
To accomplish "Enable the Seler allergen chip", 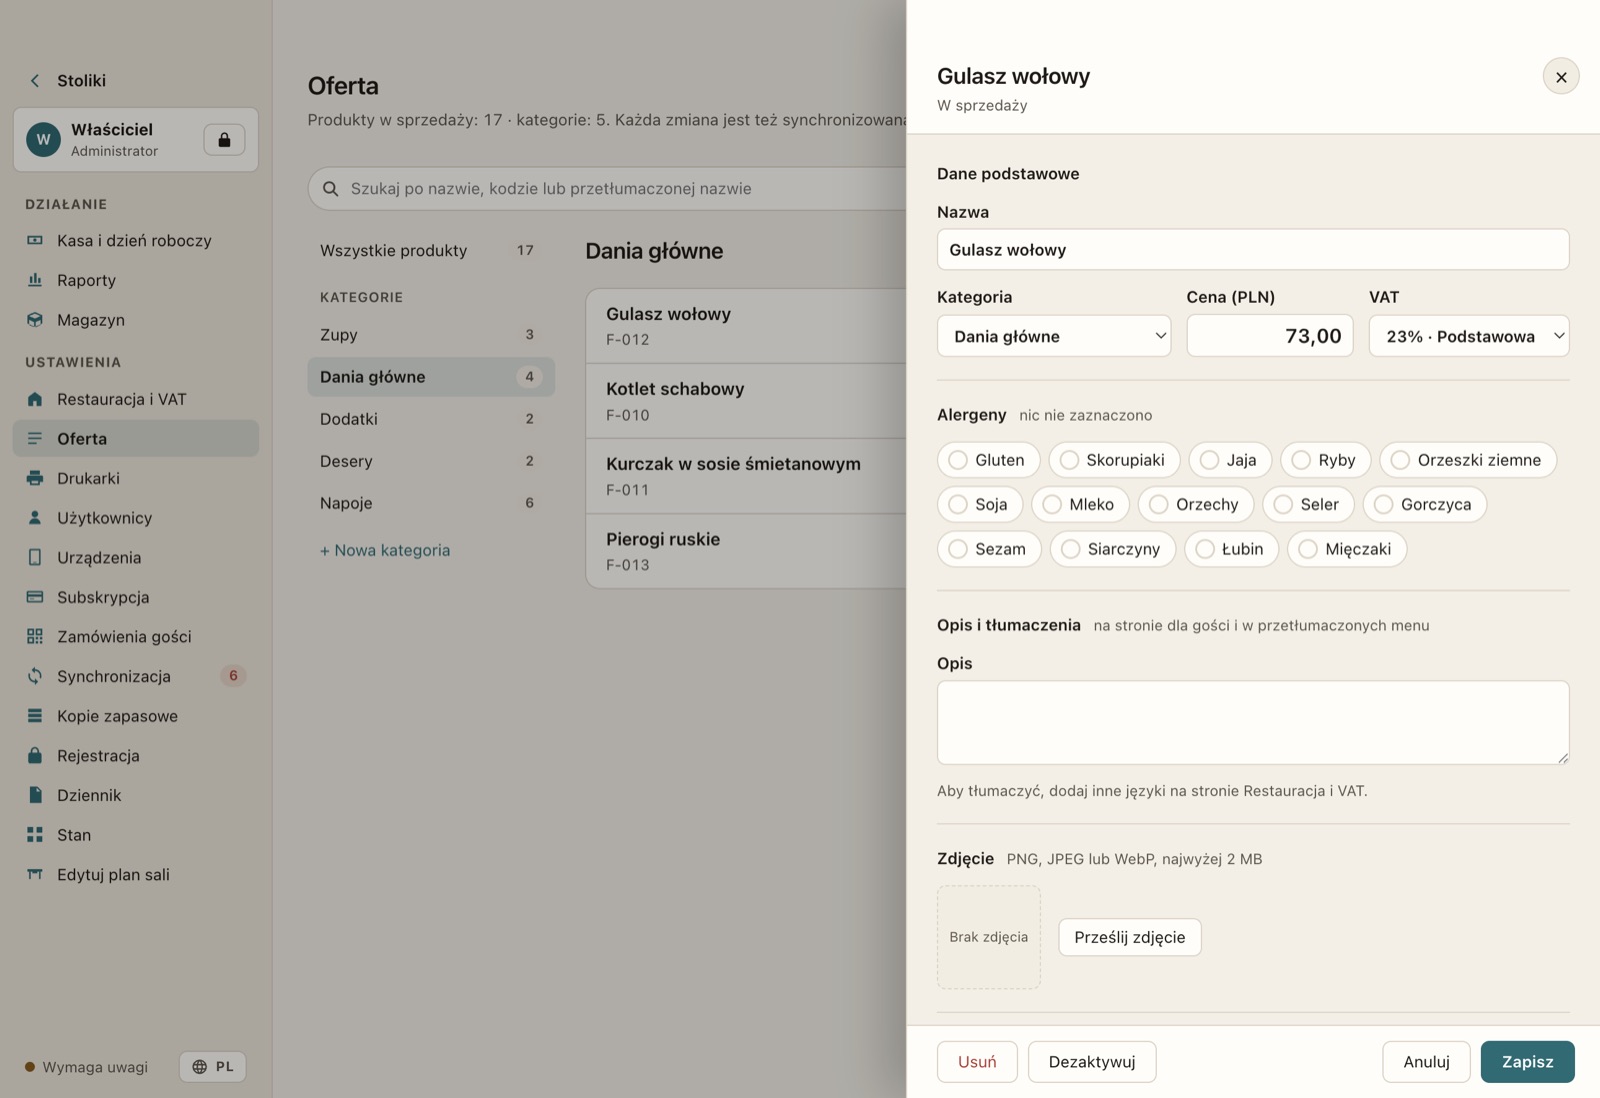I will coord(1308,504).
